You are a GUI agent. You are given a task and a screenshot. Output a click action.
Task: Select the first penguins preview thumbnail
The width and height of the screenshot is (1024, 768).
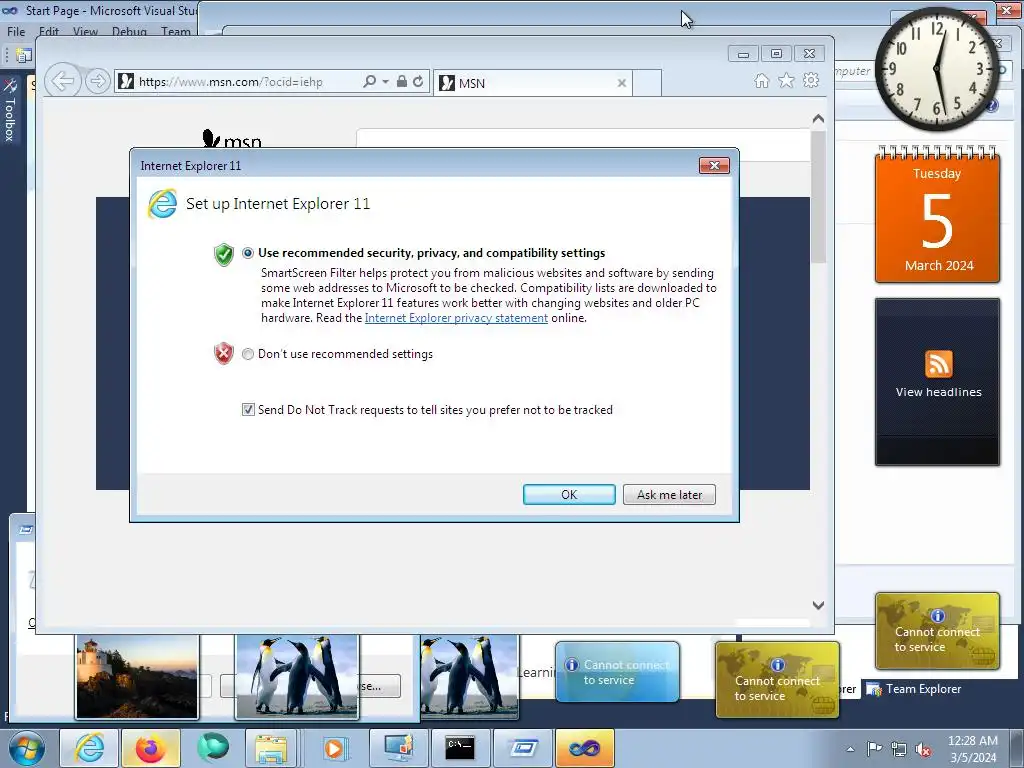pyautogui.click(x=296, y=677)
